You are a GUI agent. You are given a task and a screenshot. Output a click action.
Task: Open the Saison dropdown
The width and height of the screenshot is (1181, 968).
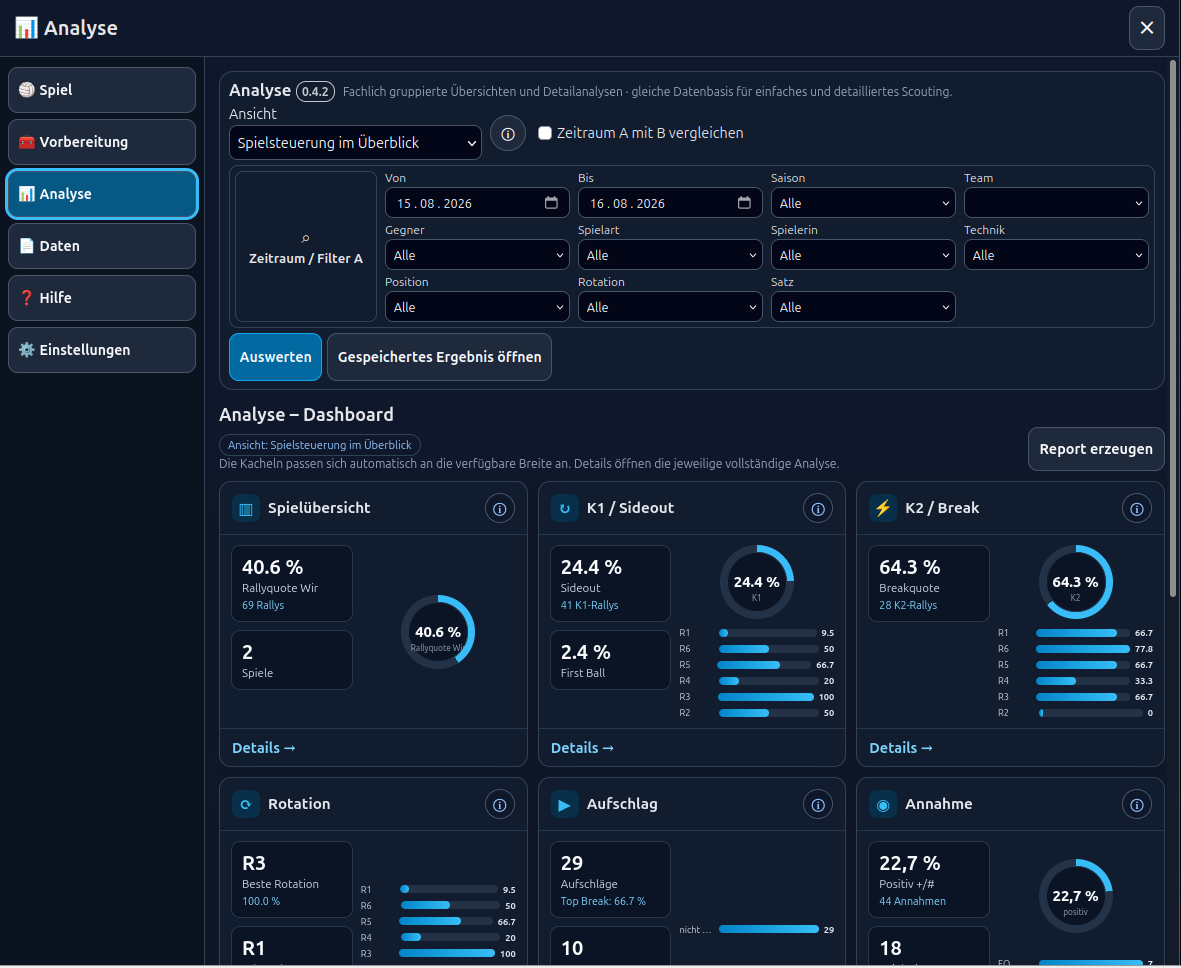[862, 203]
